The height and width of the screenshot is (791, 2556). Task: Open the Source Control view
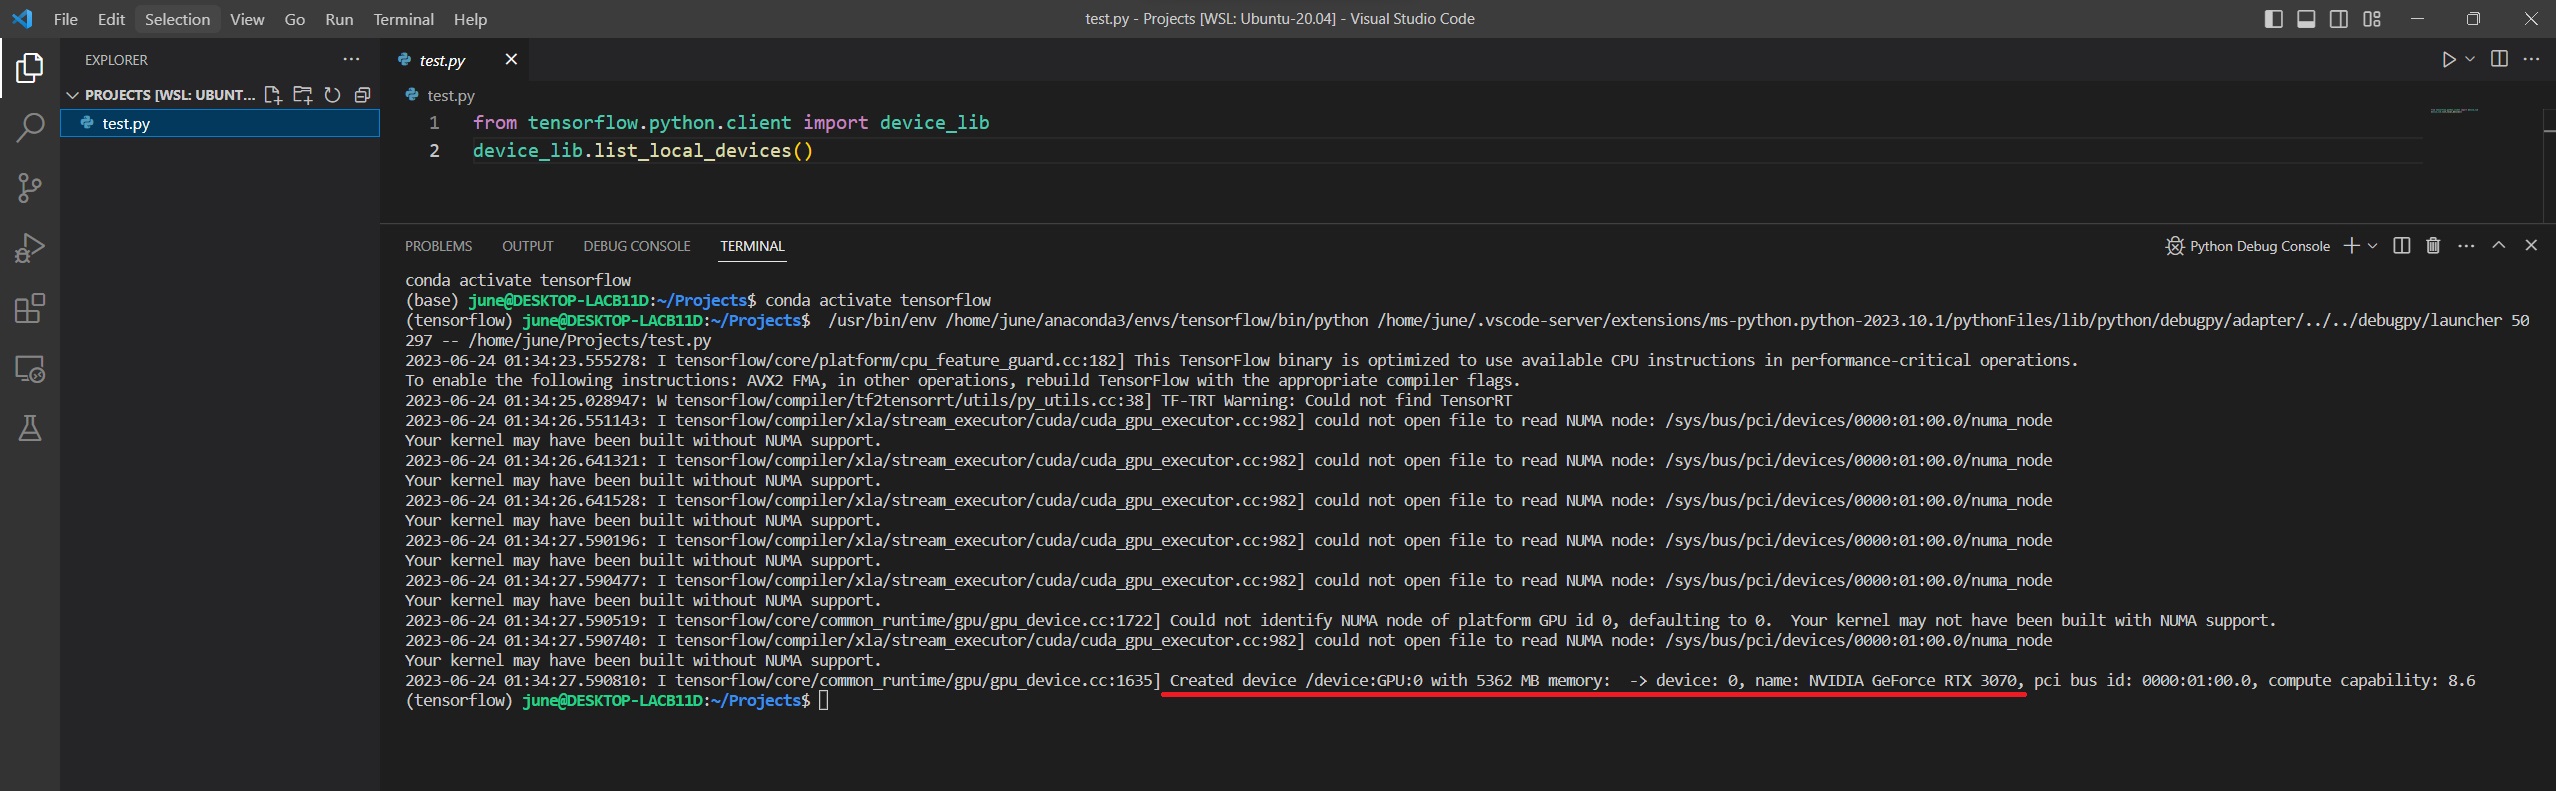pyautogui.click(x=30, y=188)
